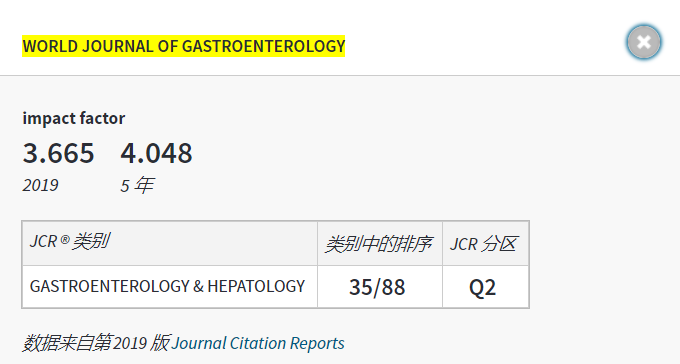Click the 5 年 label
The image size is (680, 364).
pyautogui.click(x=137, y=185)
